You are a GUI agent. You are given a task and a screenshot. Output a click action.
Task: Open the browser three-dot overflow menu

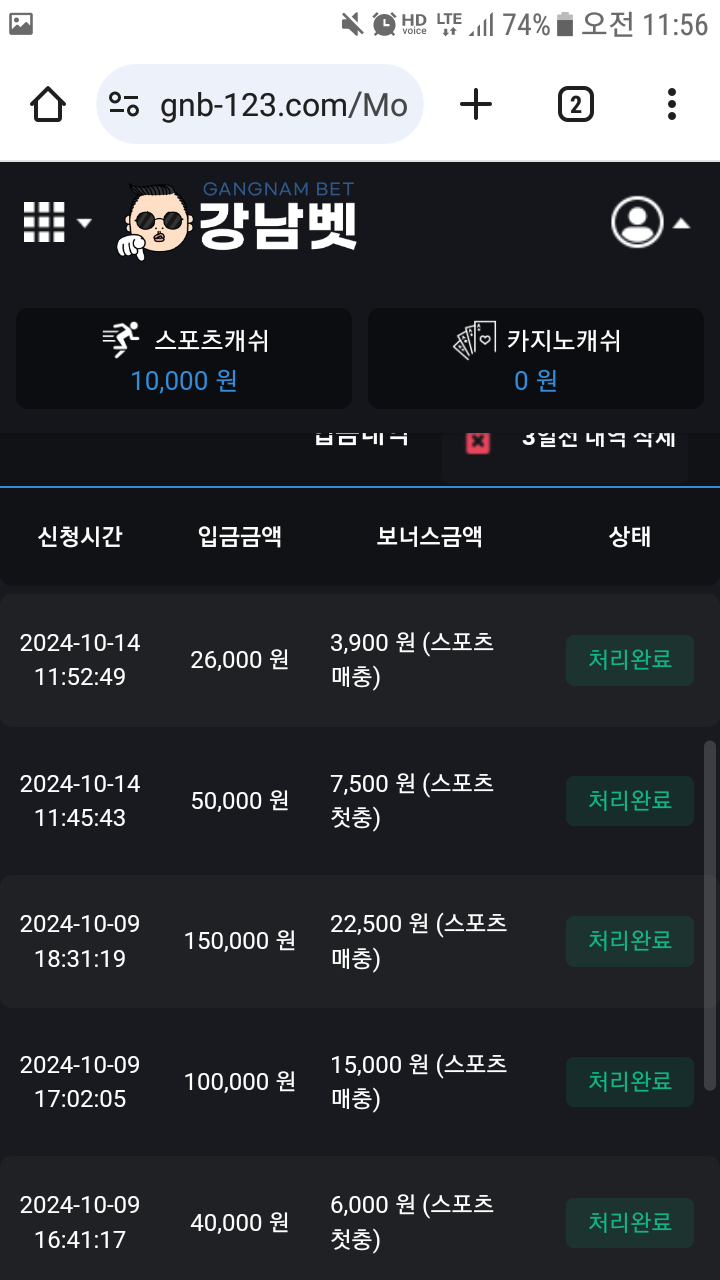pyautogui.click(x=671, y=104)
